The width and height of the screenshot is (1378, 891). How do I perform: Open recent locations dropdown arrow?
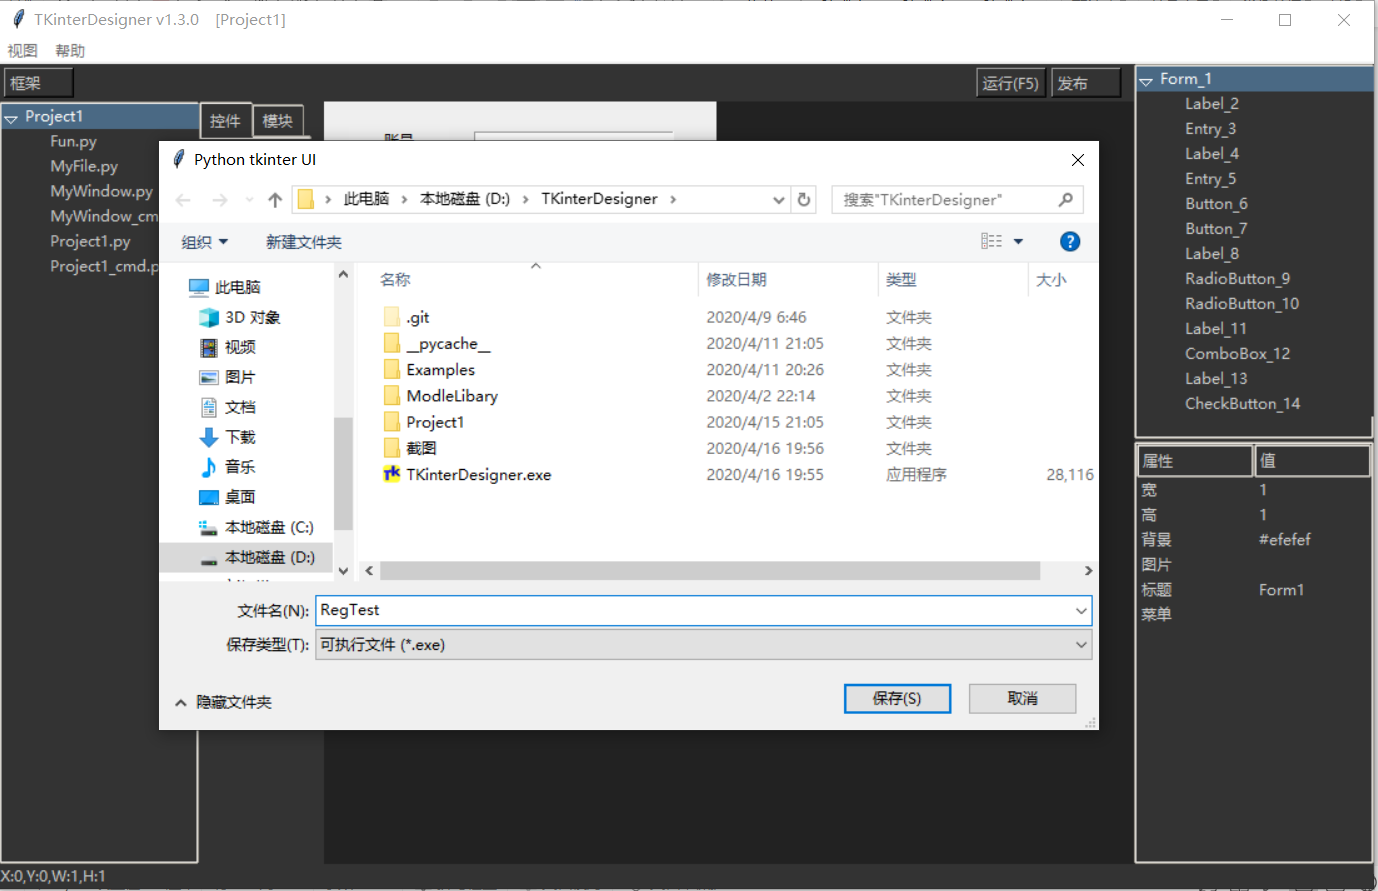(x=248, y=200)
